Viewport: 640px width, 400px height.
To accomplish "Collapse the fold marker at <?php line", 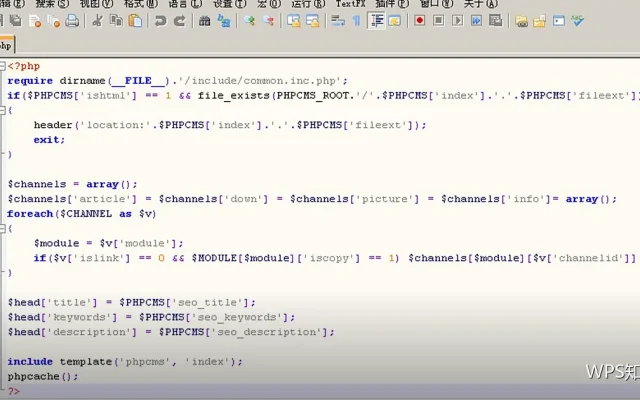I will (2, 66).
